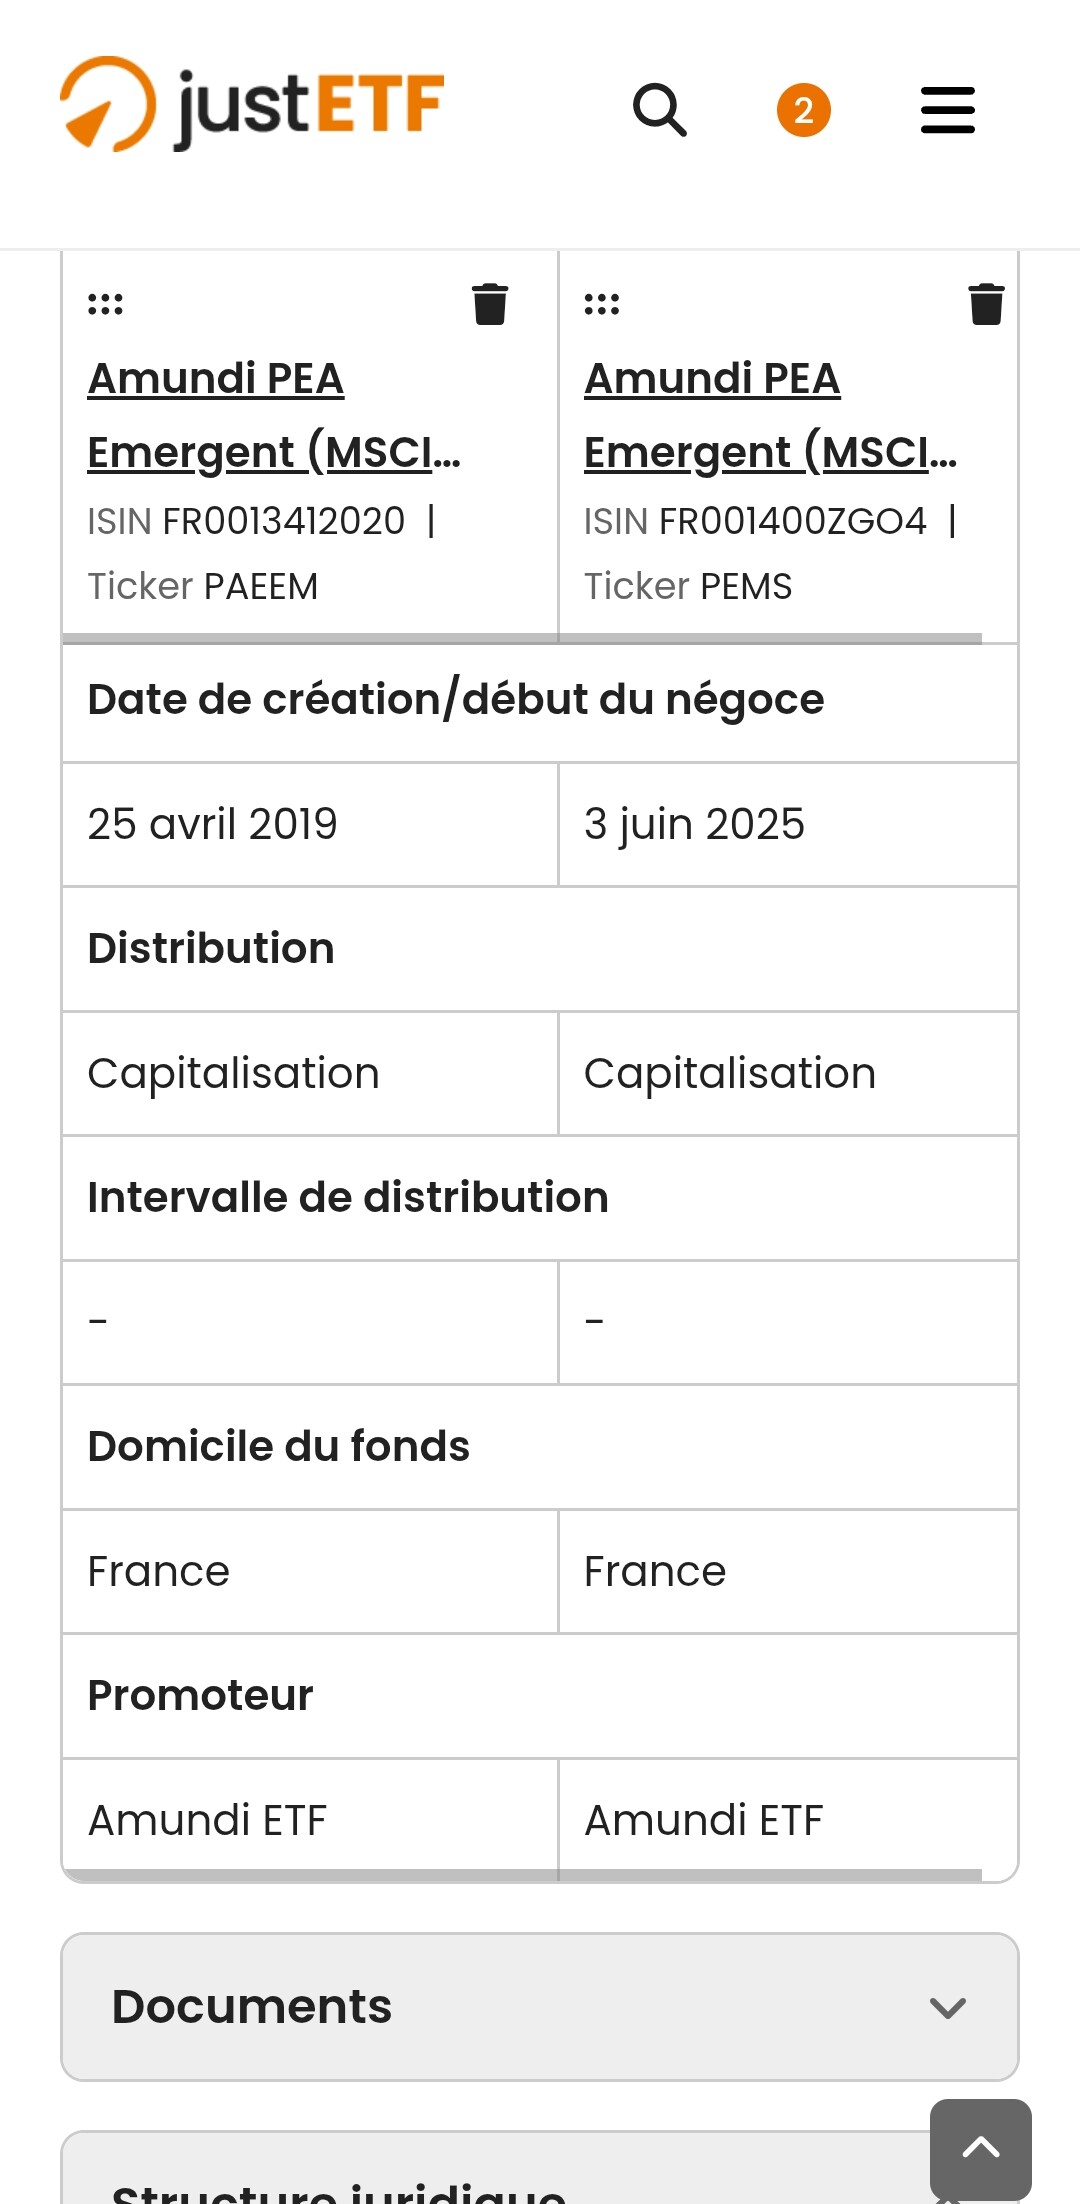Open the search magnifier icon
Viewport: 1080px width, 2204px height.
point(660,110)
